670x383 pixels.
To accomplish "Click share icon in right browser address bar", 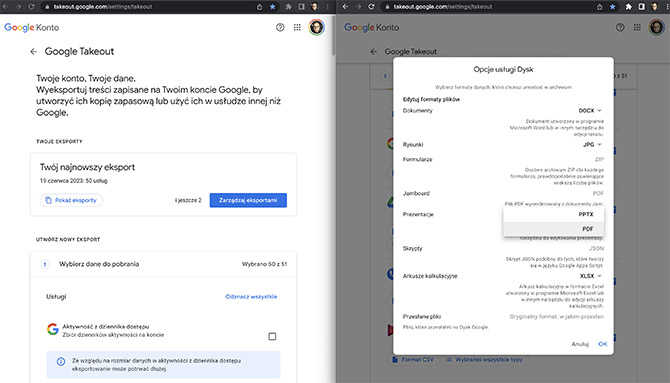I will tap(599, 7).
